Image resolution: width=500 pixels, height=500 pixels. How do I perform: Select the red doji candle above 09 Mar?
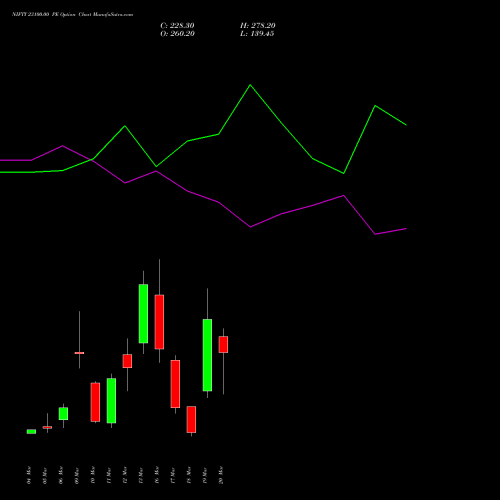79,353
